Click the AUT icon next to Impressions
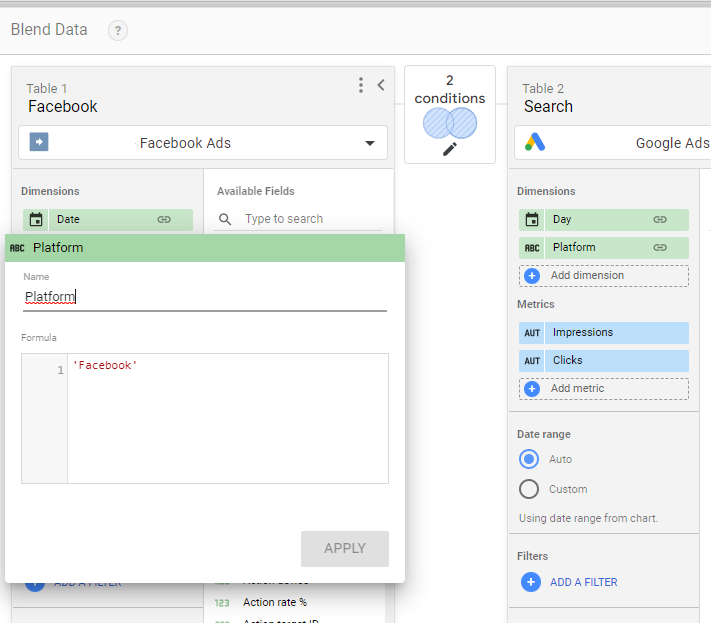 532,333
